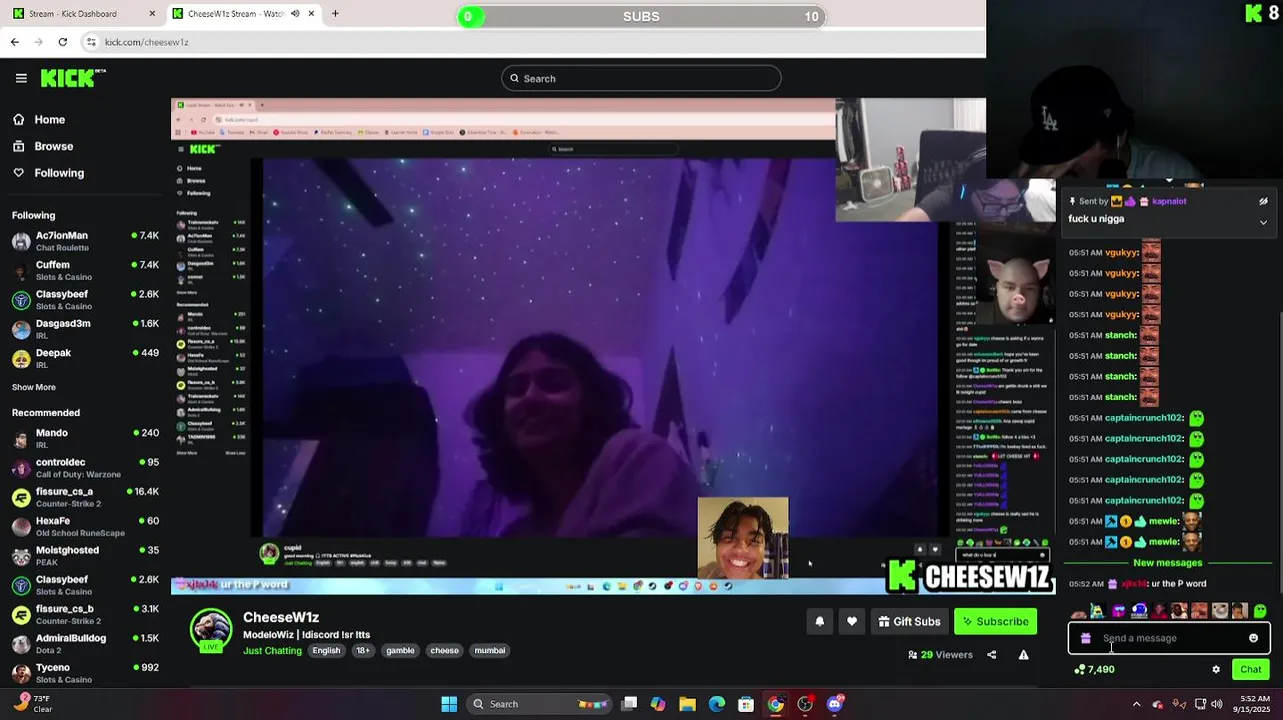Show hidden system tray icons
Image resolution: width=1283 pixels, height=720 pixels.
[1136, 704]
